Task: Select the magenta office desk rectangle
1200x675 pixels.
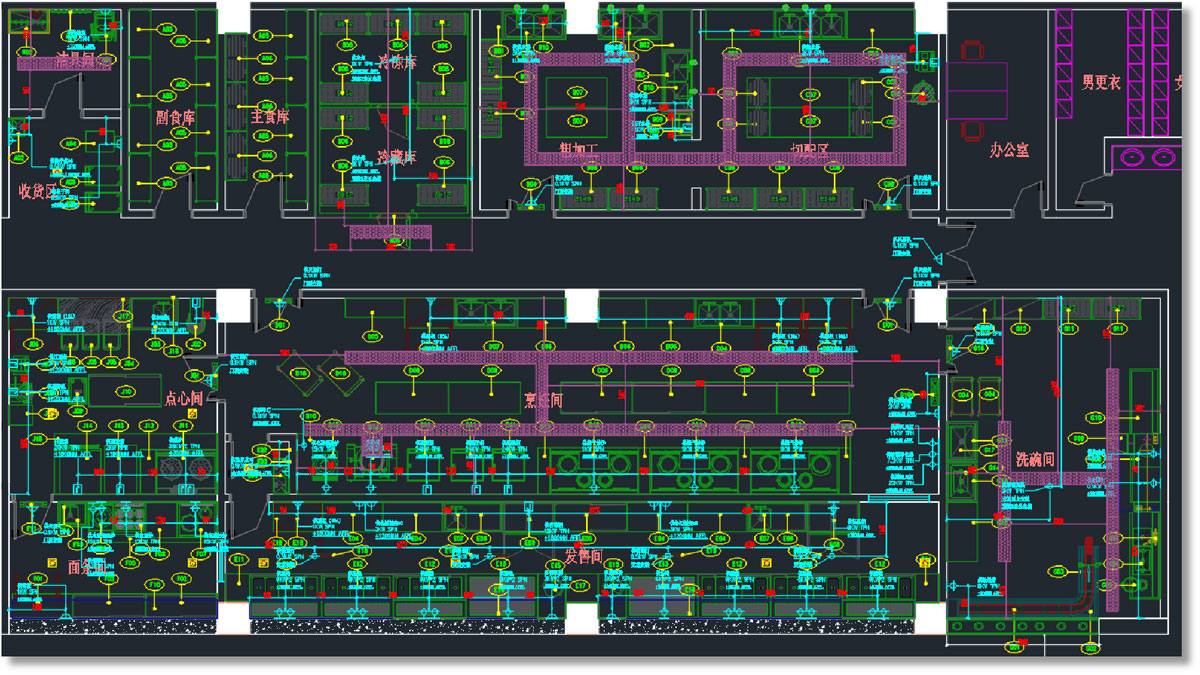Action: (976, 90)
